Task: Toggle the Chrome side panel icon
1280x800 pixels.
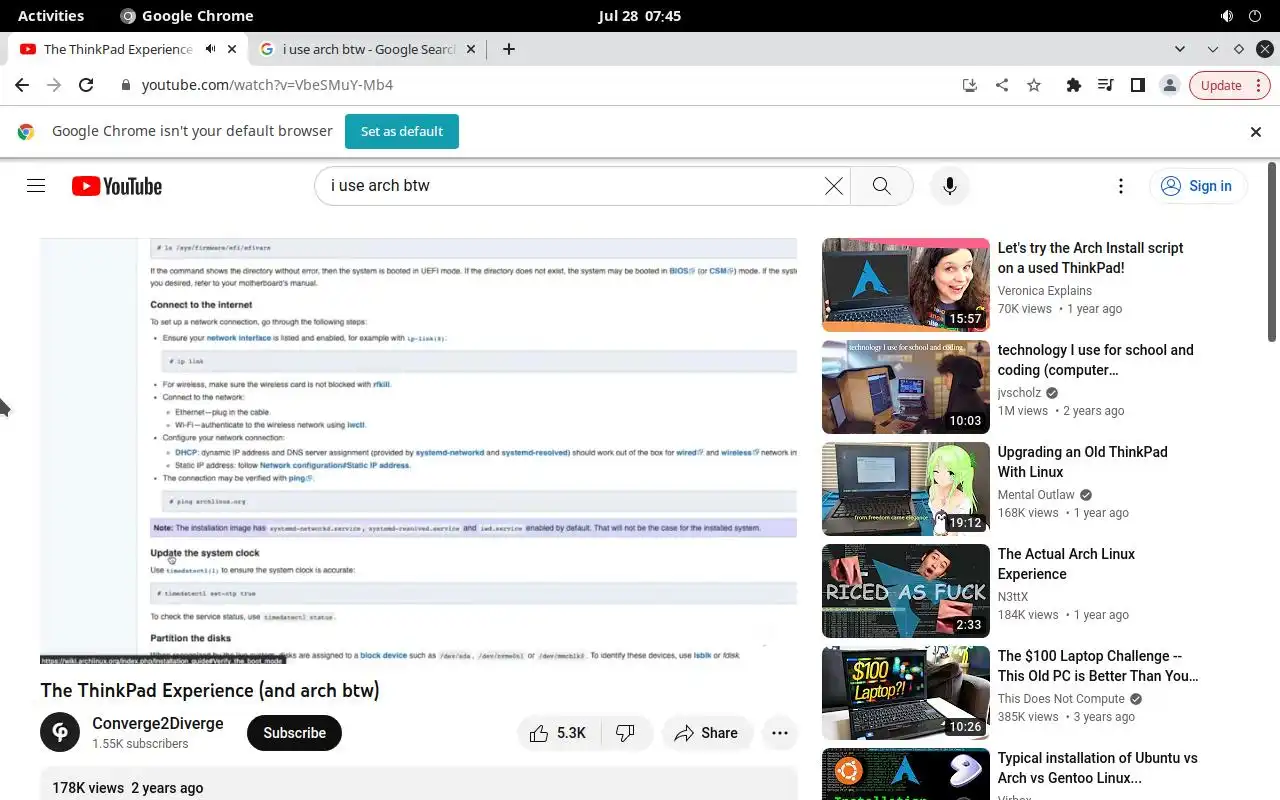Action: [1138, 85]
